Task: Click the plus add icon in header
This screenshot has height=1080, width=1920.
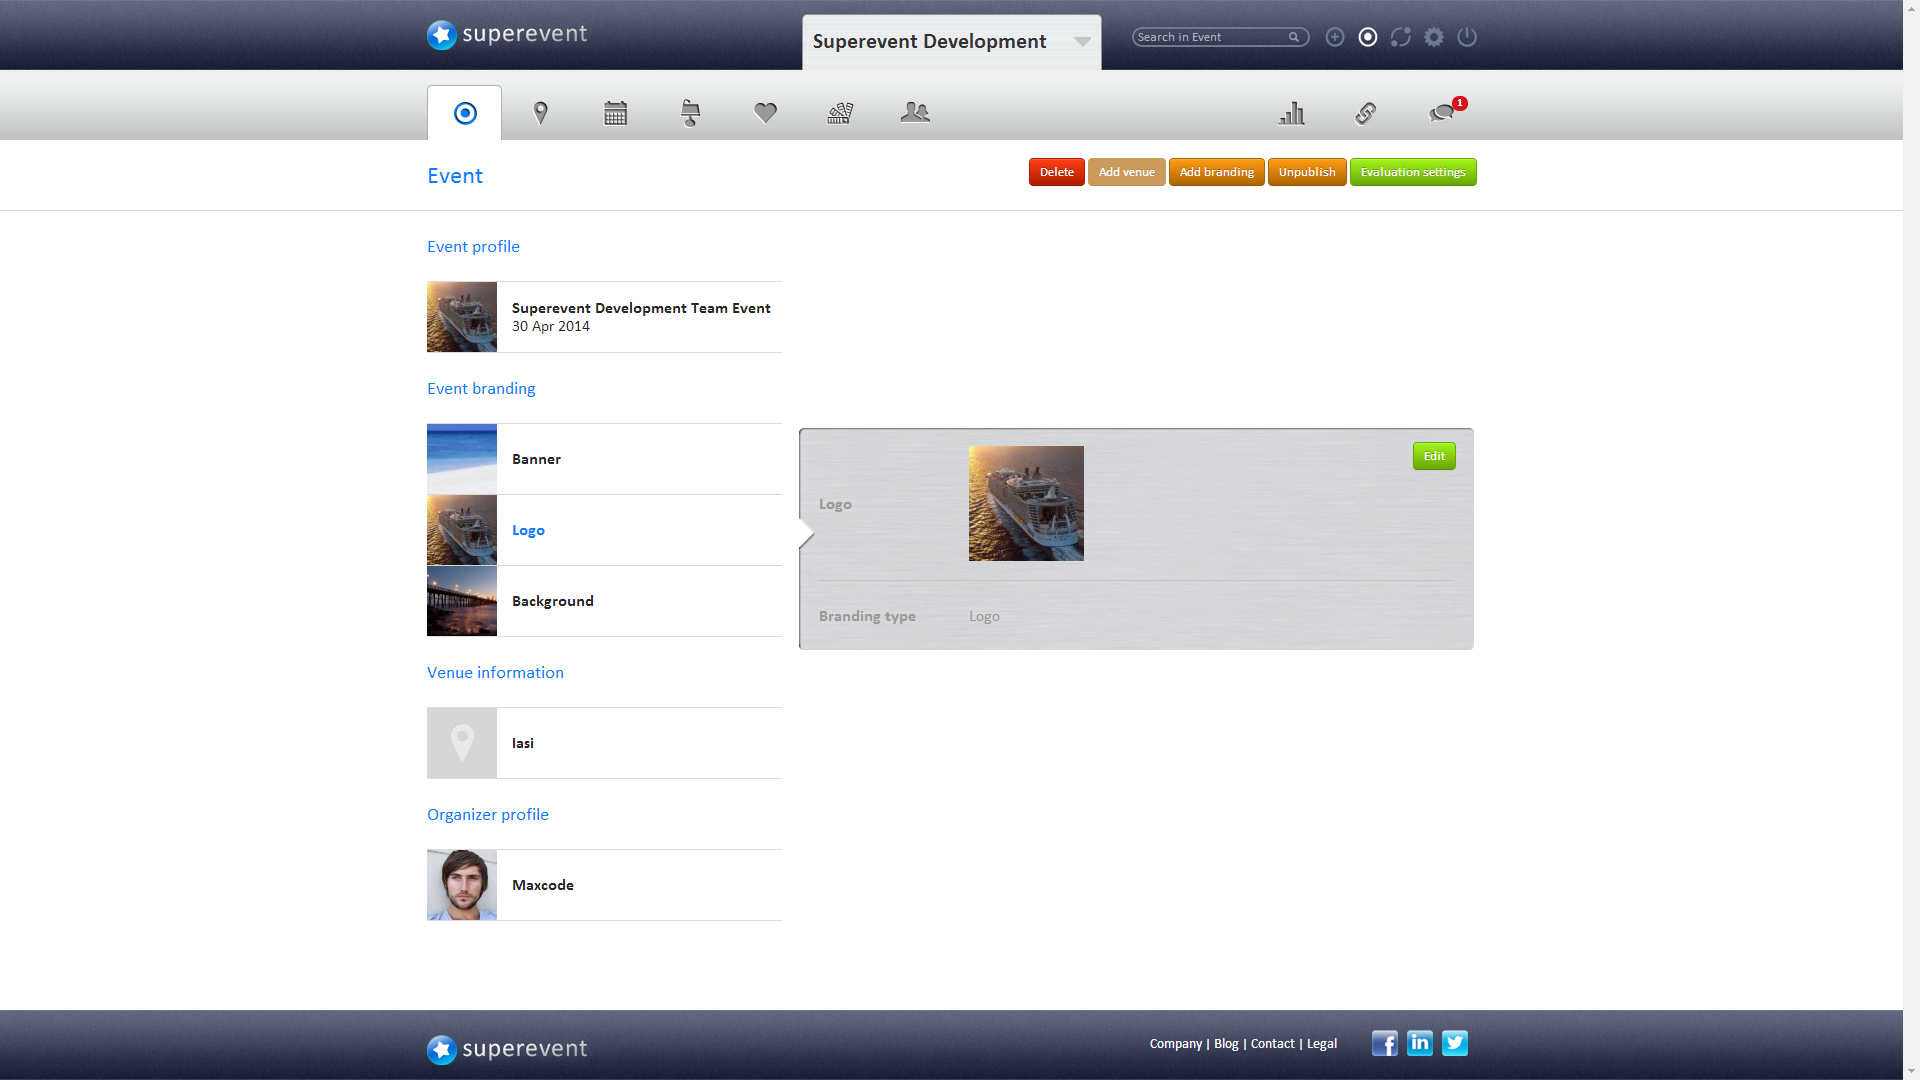Action: pyautogui.click(x=1334, y=37)
